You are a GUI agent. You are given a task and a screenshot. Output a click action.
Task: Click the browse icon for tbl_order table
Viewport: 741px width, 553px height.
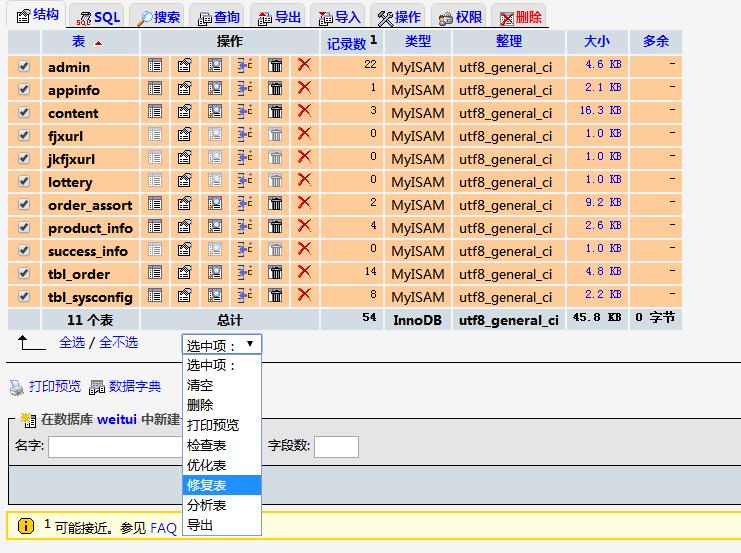click(x=155, y=272)
